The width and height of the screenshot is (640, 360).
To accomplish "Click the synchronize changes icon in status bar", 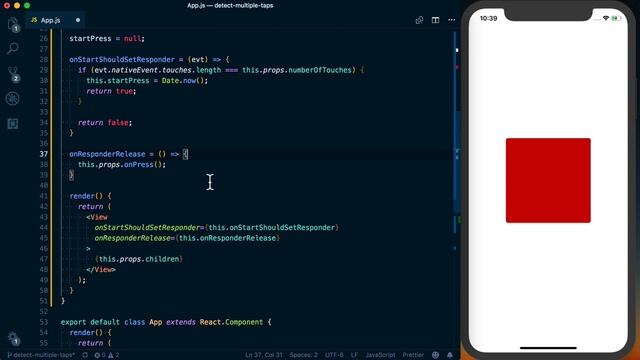I will tap(85, 355).
